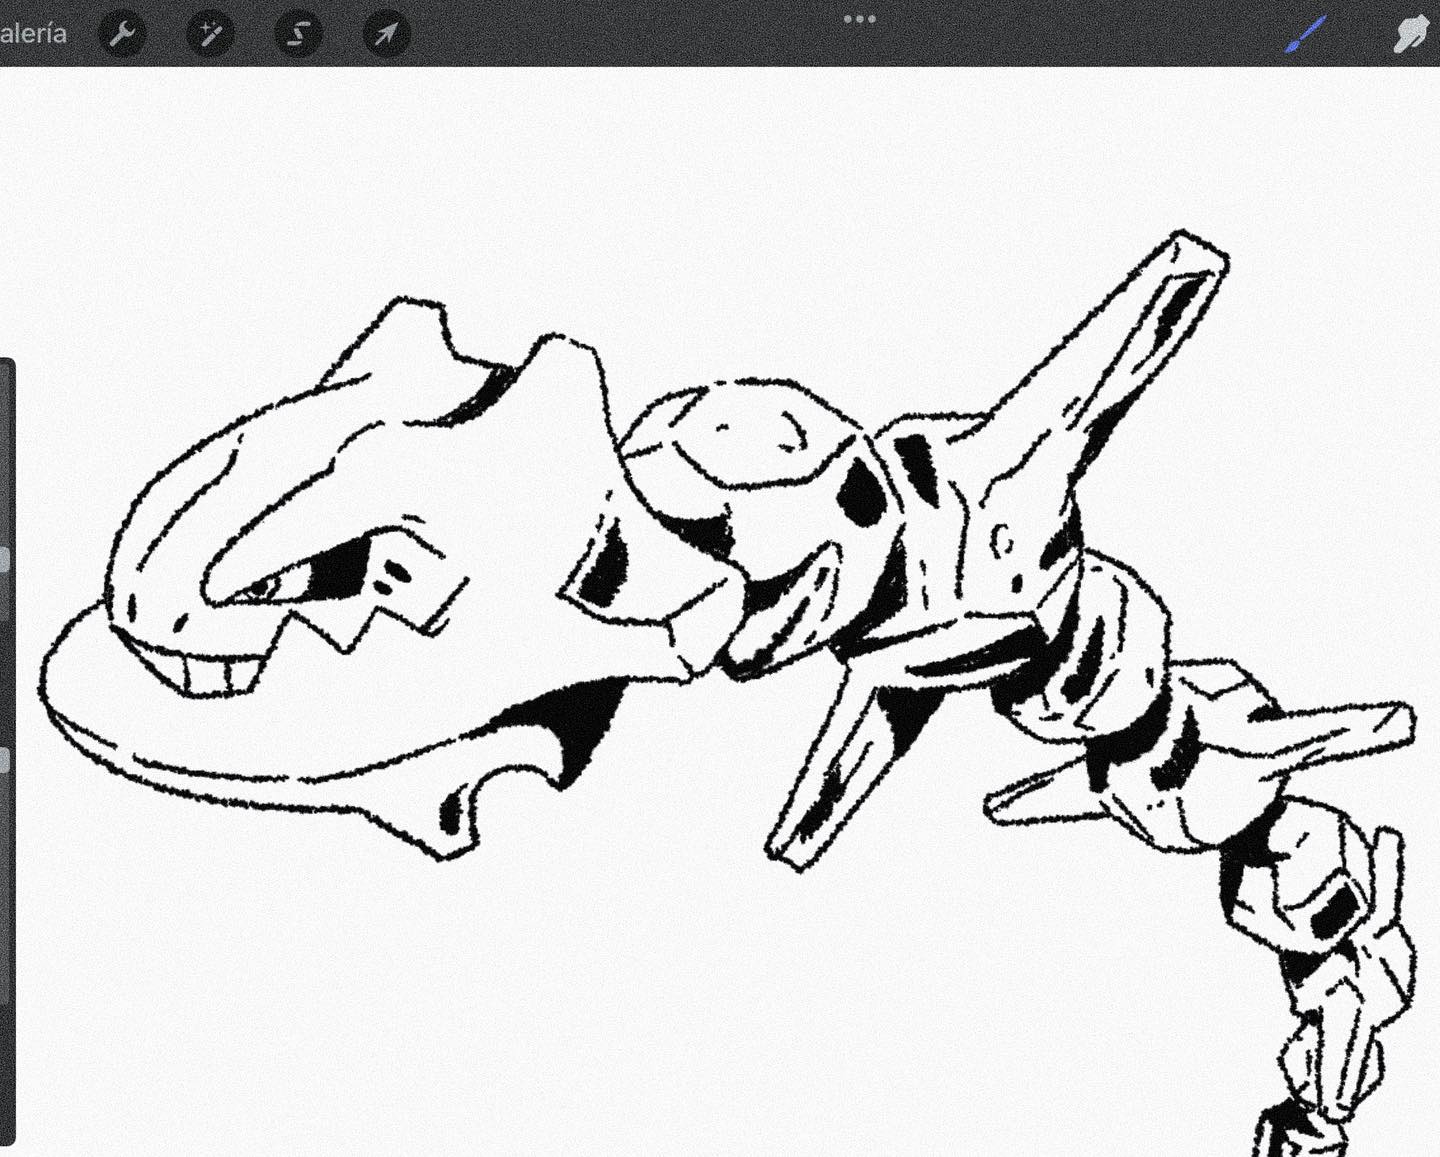Select the Brush tool
The width and height of the screenshot is (1440, 1157).
[1305, 35]
